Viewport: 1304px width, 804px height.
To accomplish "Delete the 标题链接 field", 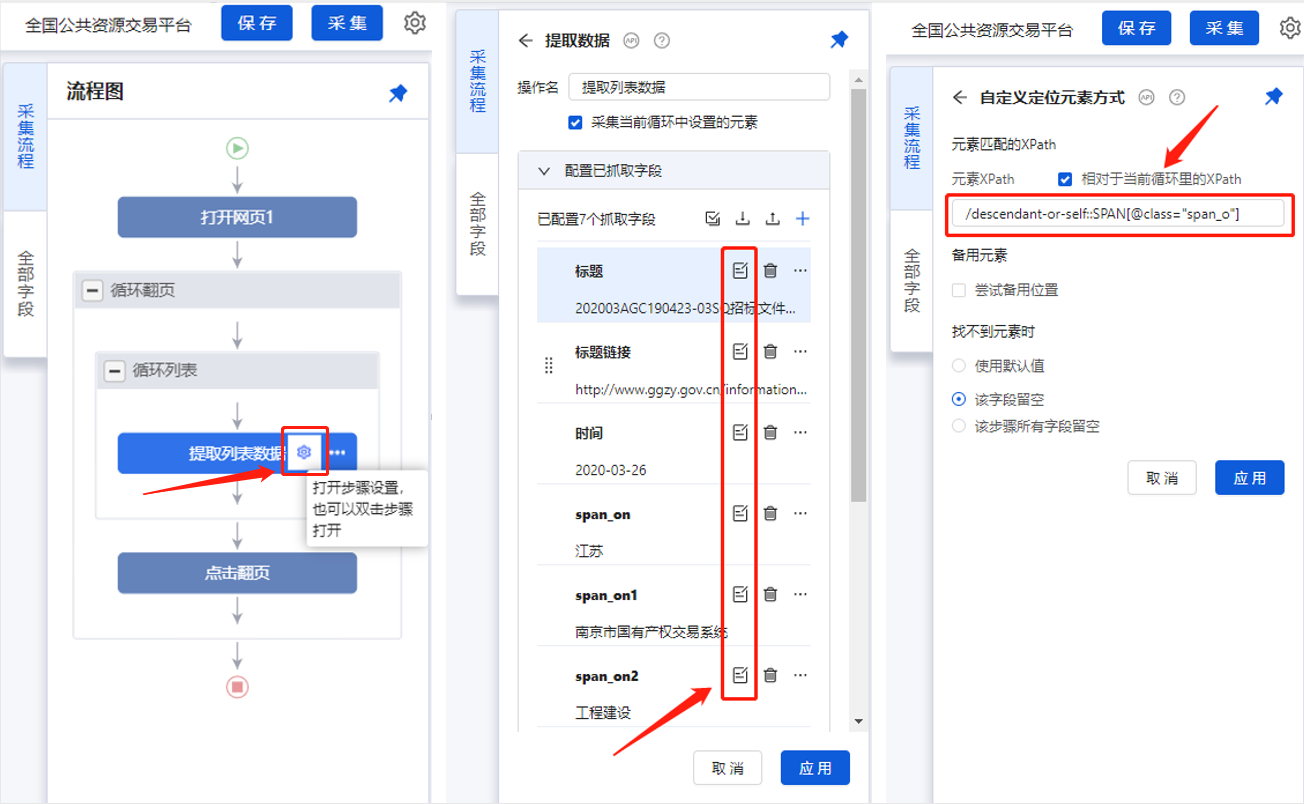I will (x=770, y=351).
